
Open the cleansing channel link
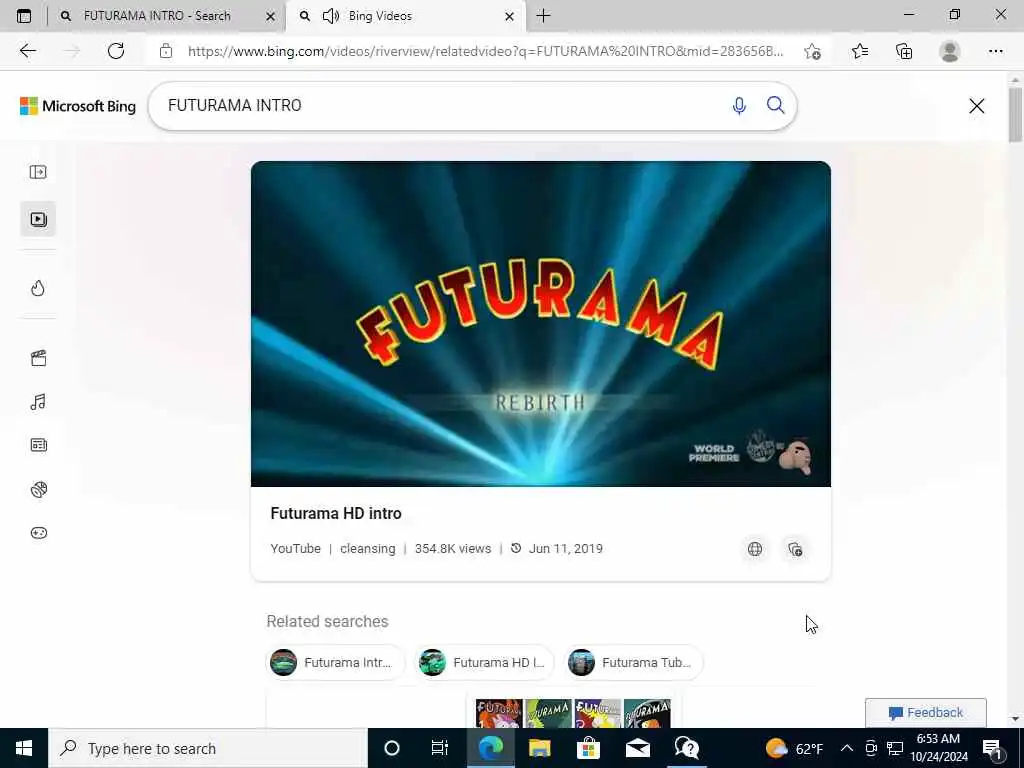[x=368, y=549]
